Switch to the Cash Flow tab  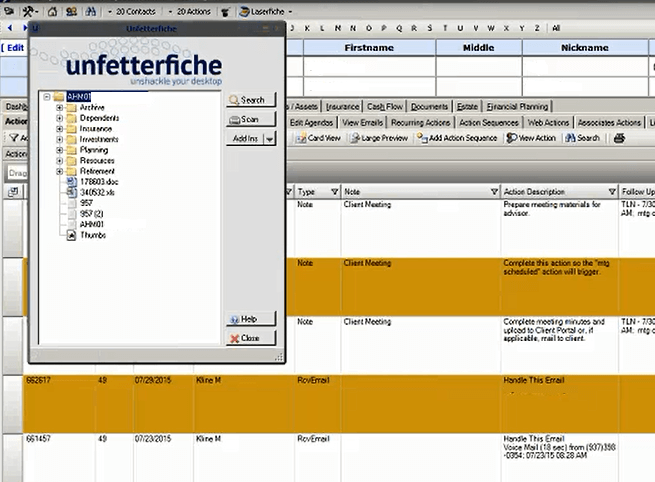click(384, 107)
